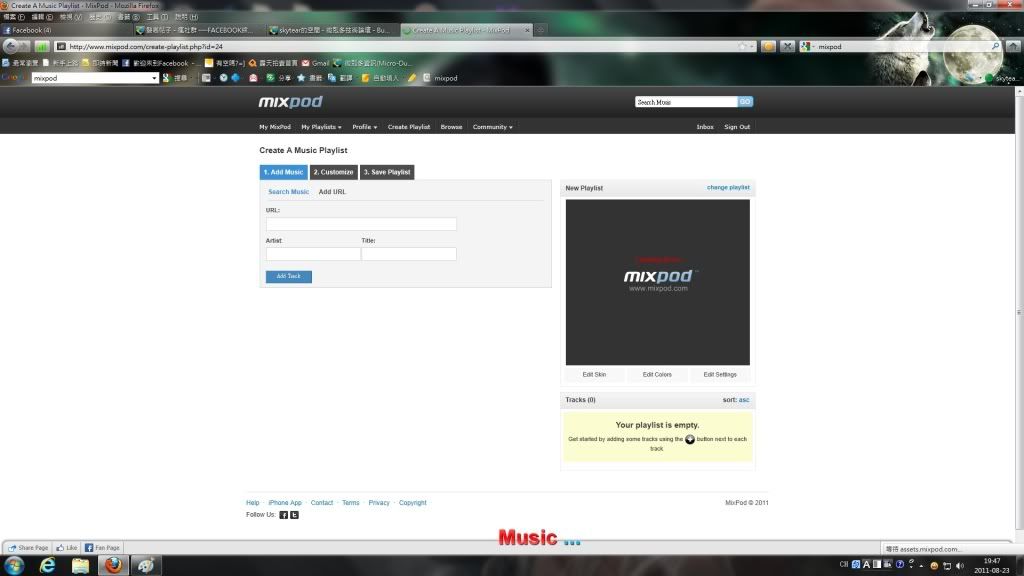Click the Twitter icon next to Follow Us
1024x576 pixels.
[x=295, y=515]
